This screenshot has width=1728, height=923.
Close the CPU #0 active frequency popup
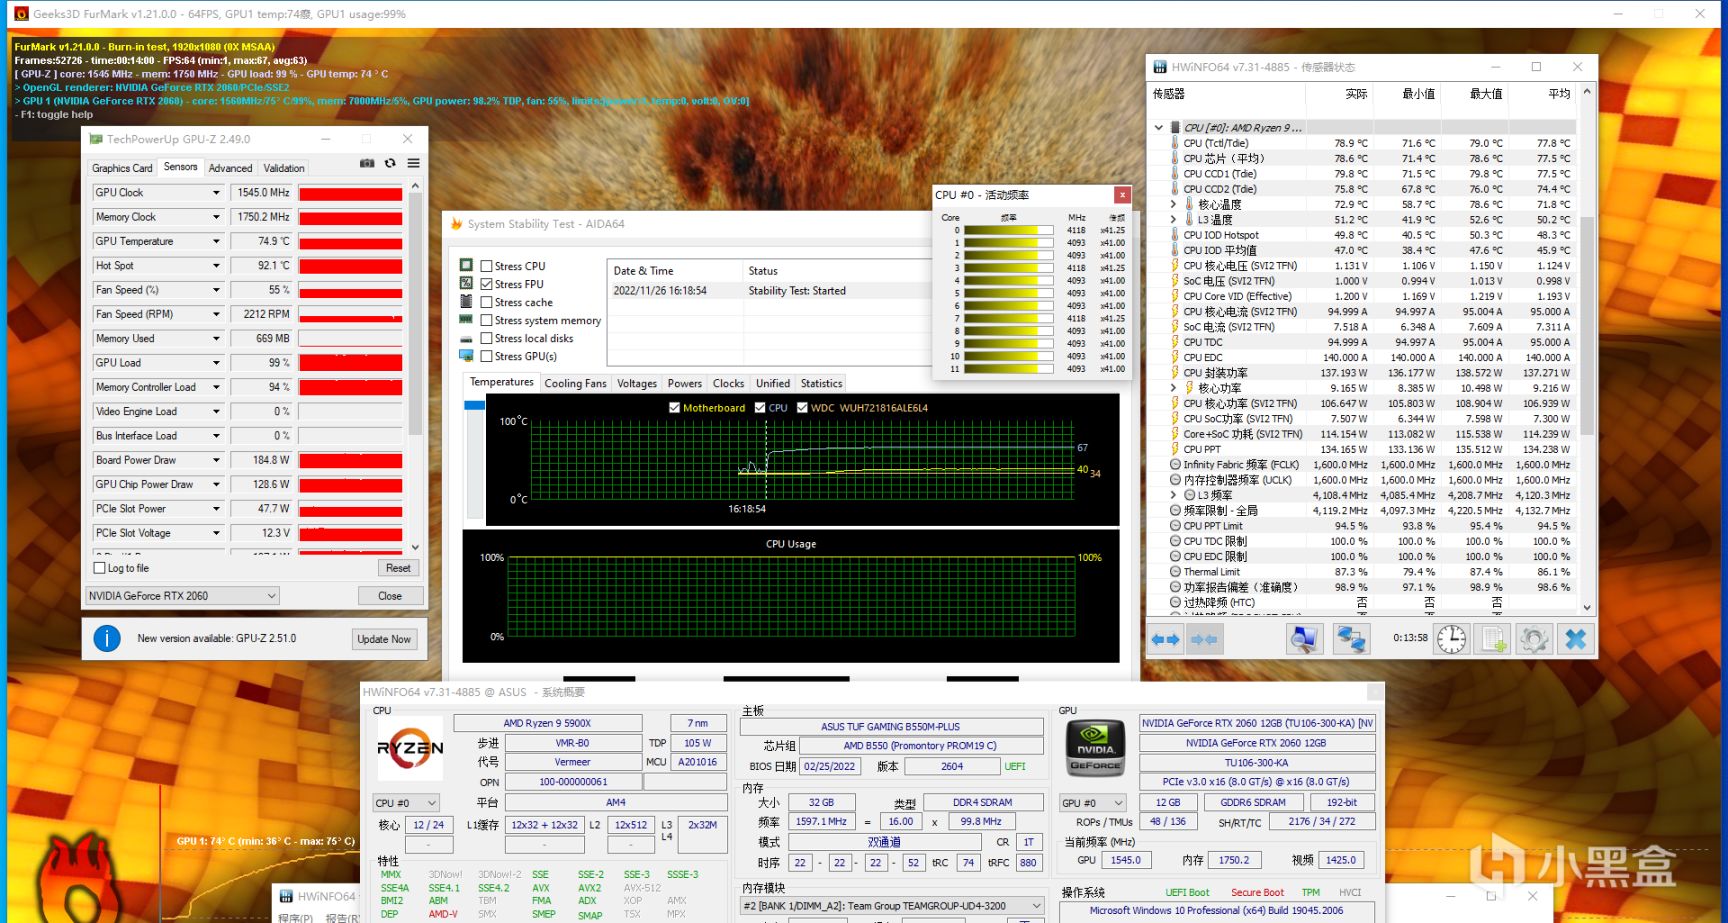pos(1122,195)
